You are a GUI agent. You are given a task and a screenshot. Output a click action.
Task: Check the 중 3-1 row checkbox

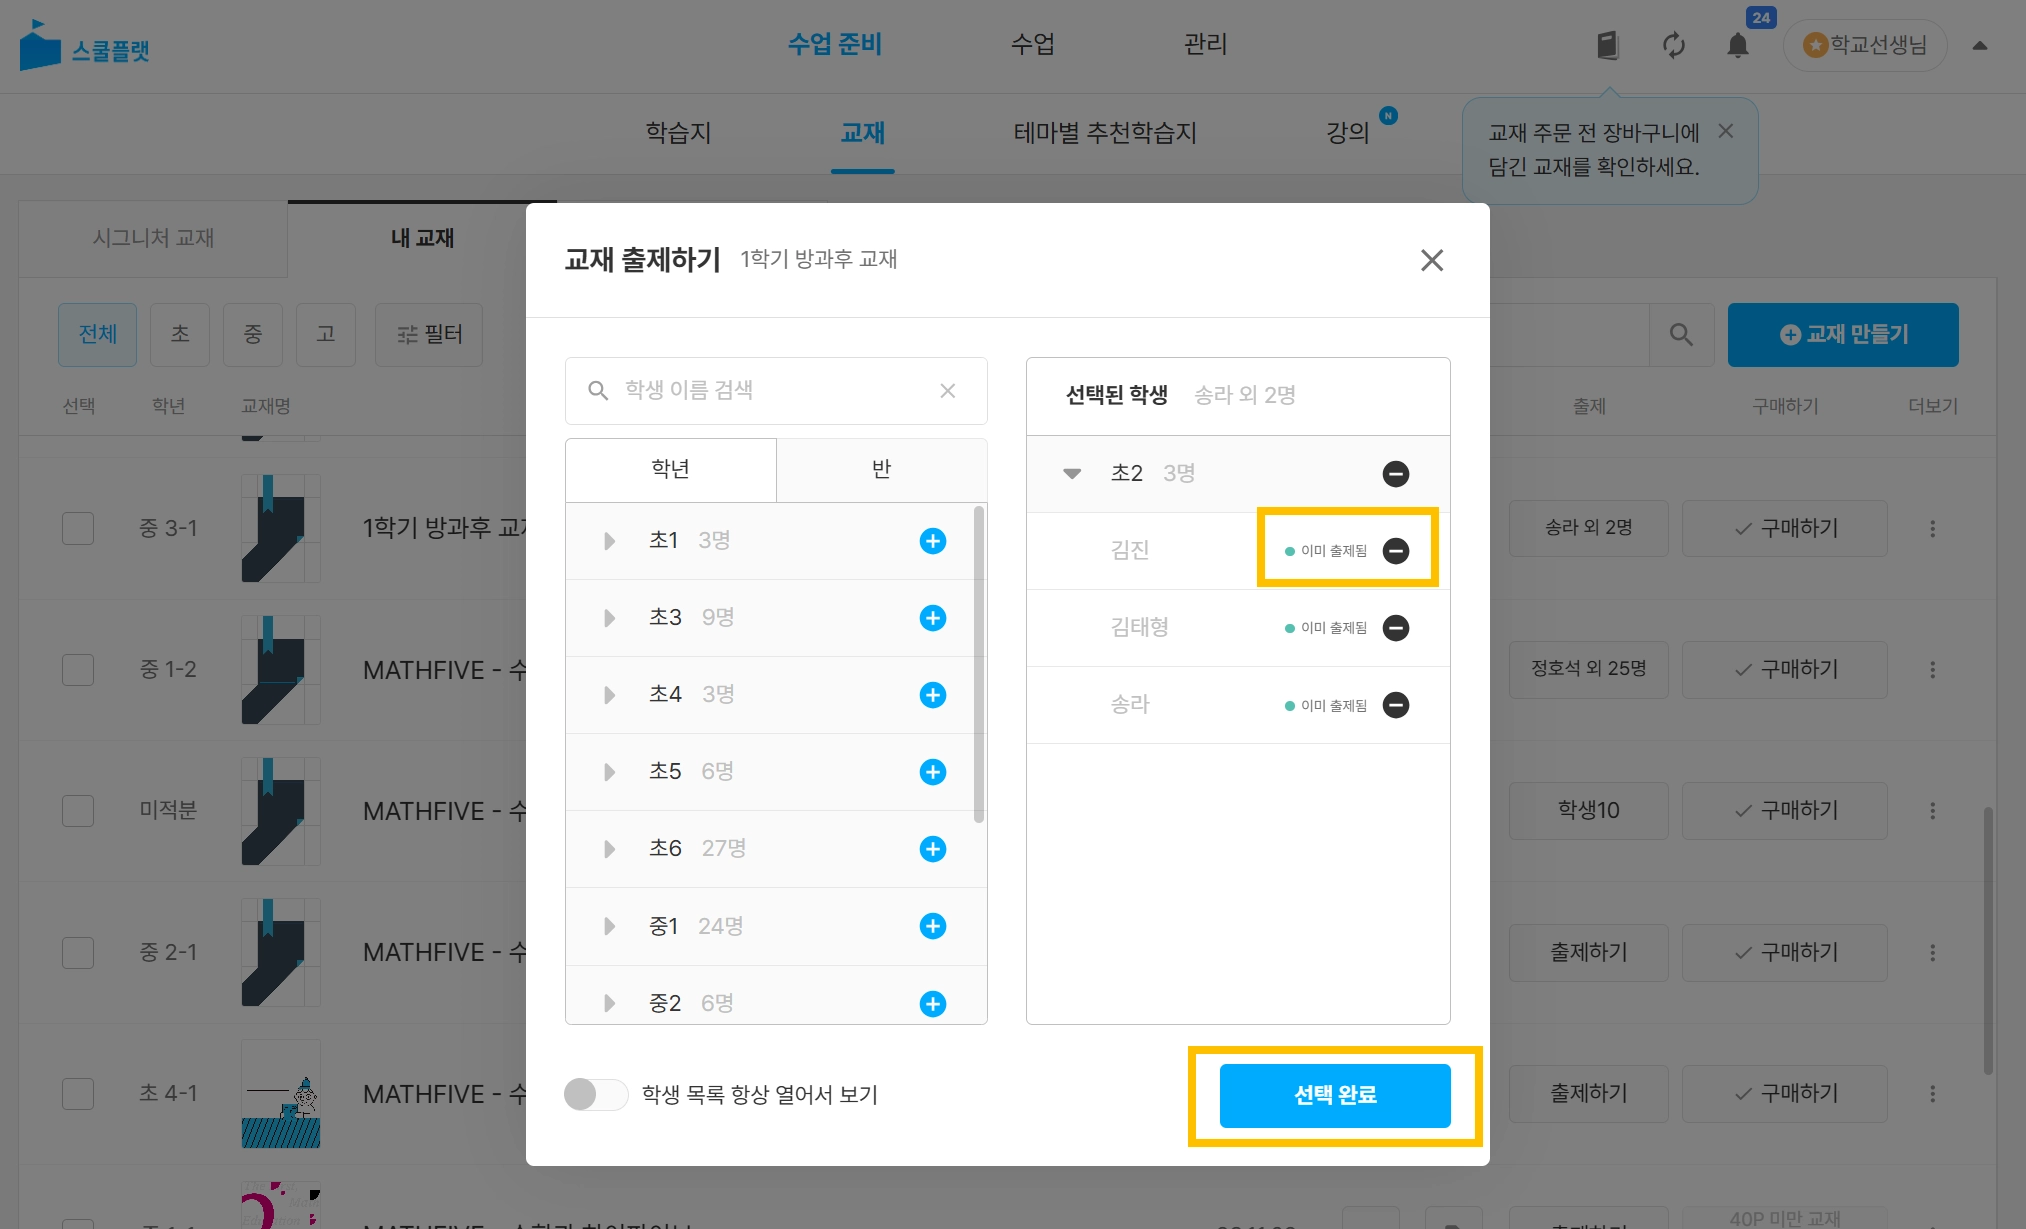(x=78, y=528)
